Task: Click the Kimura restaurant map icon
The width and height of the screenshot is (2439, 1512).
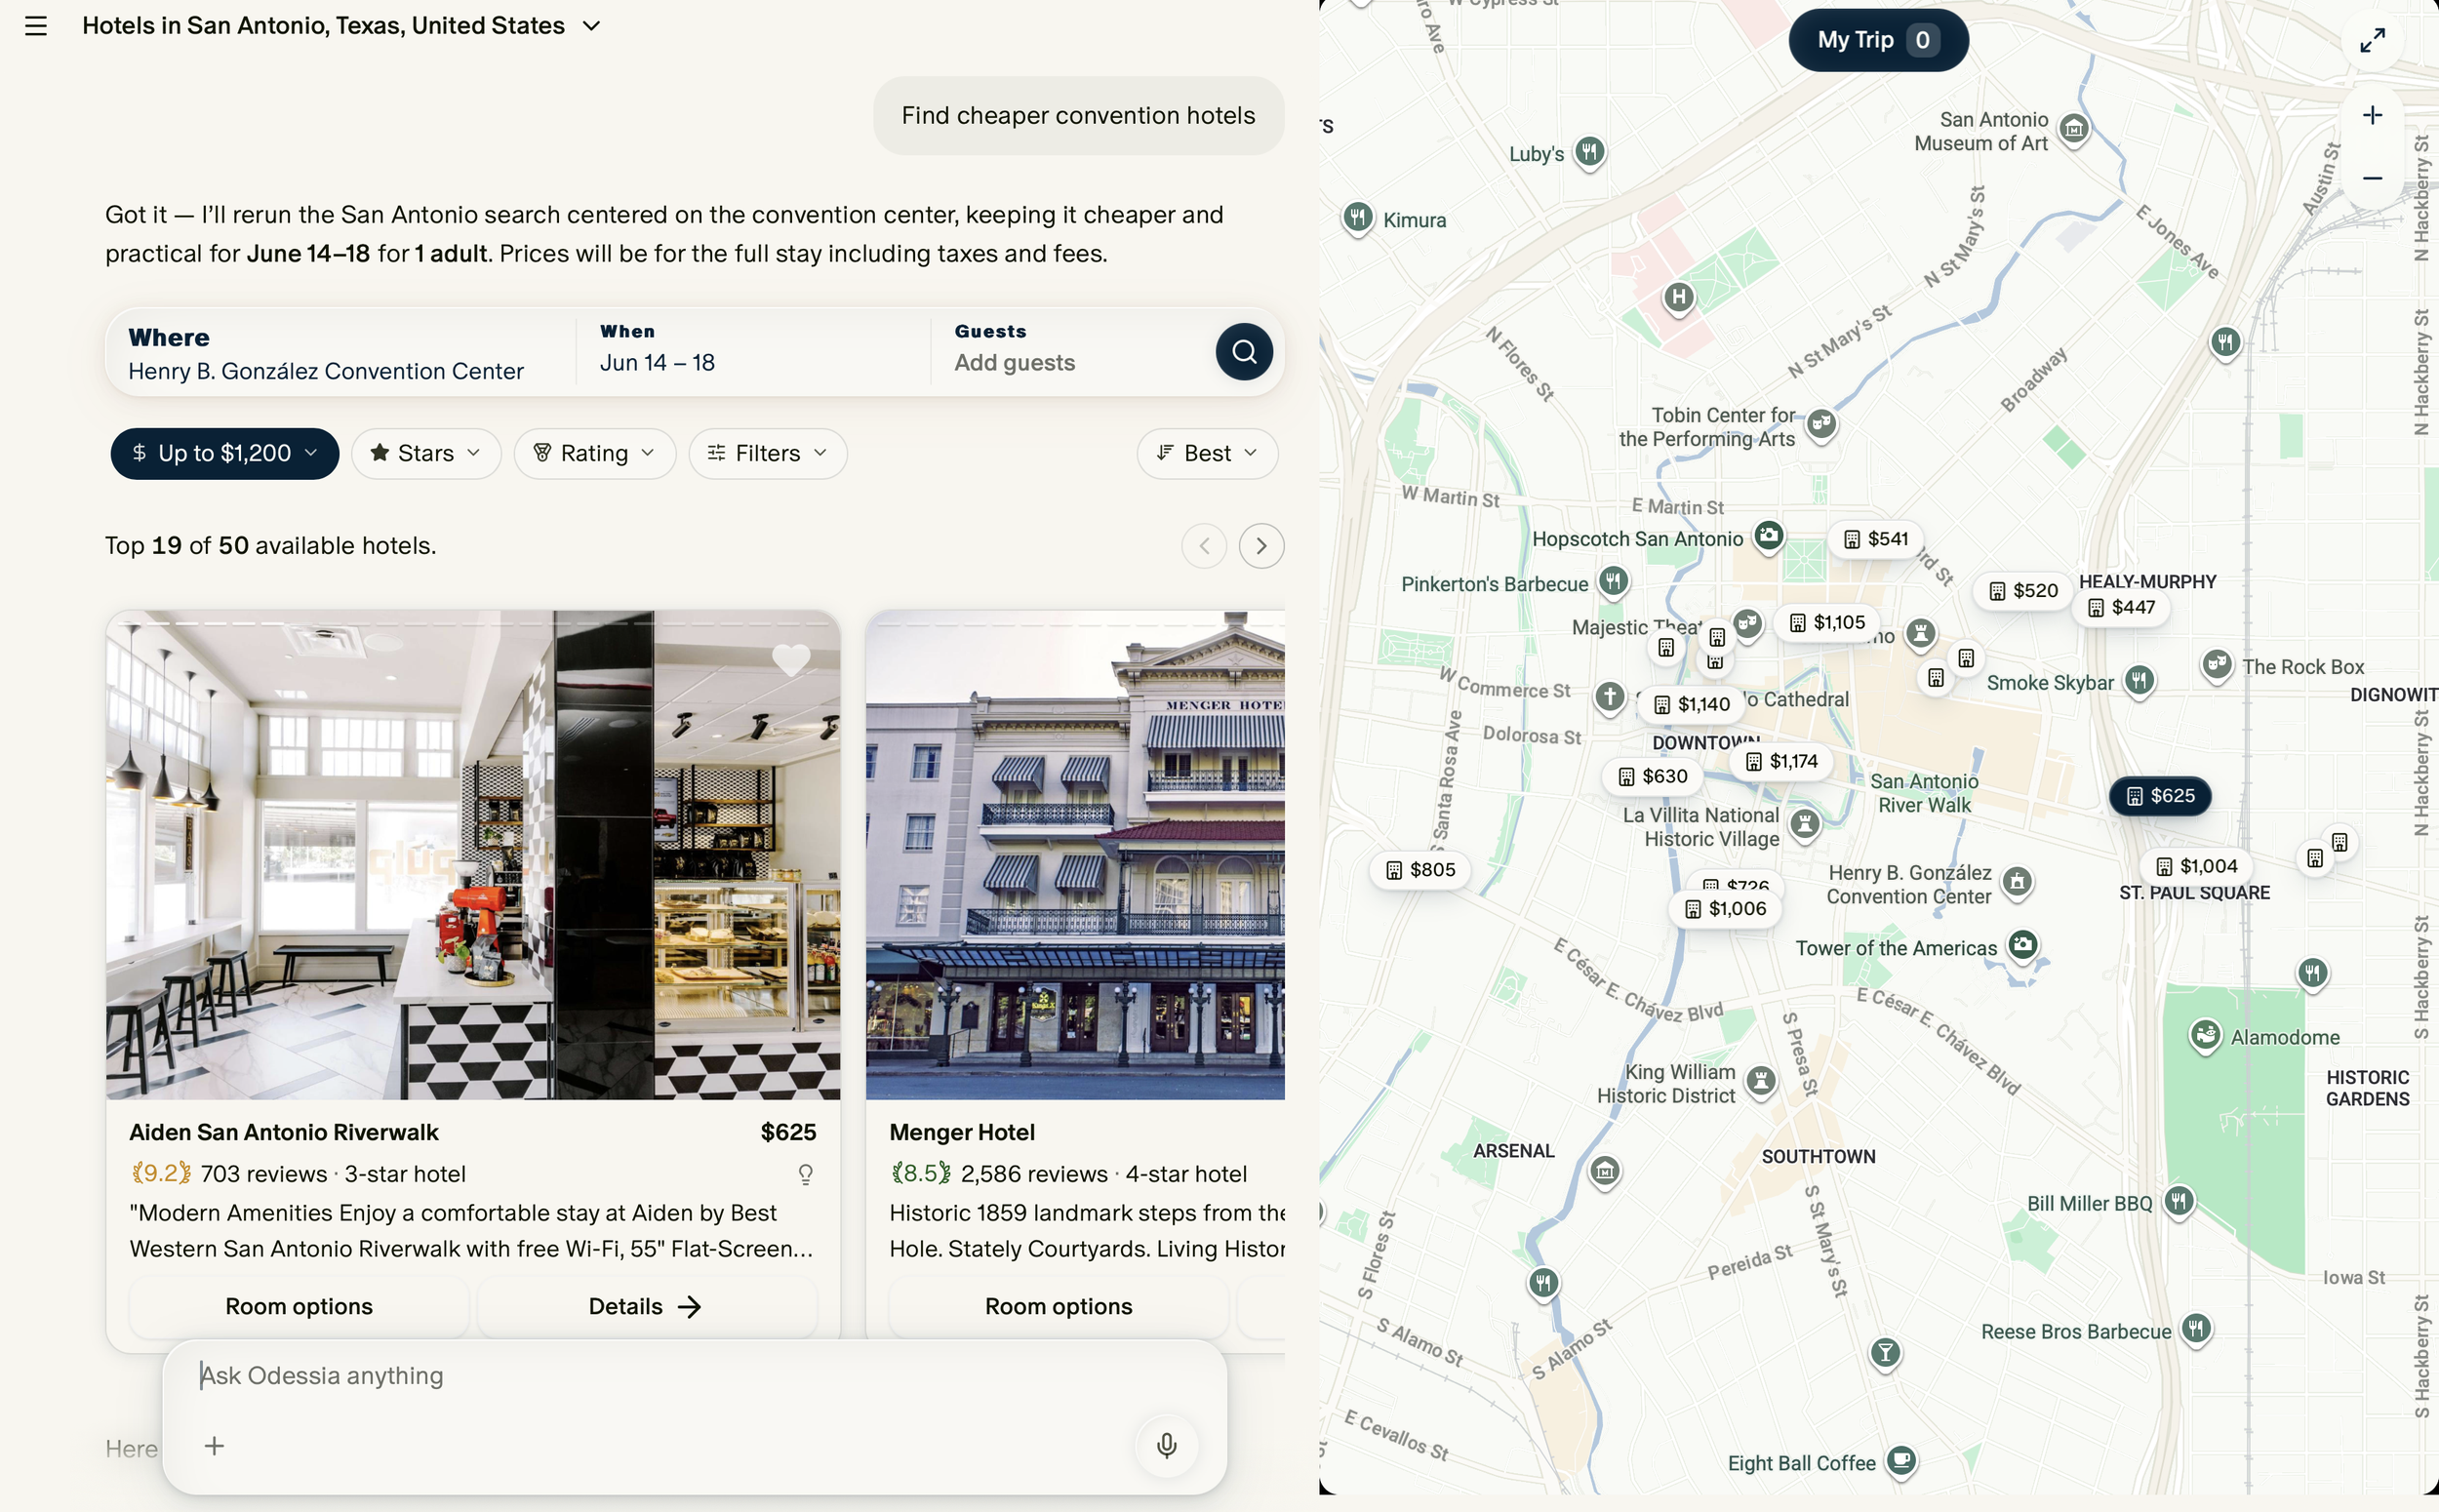Action: pyautogui.click(x=1357, y=217)
